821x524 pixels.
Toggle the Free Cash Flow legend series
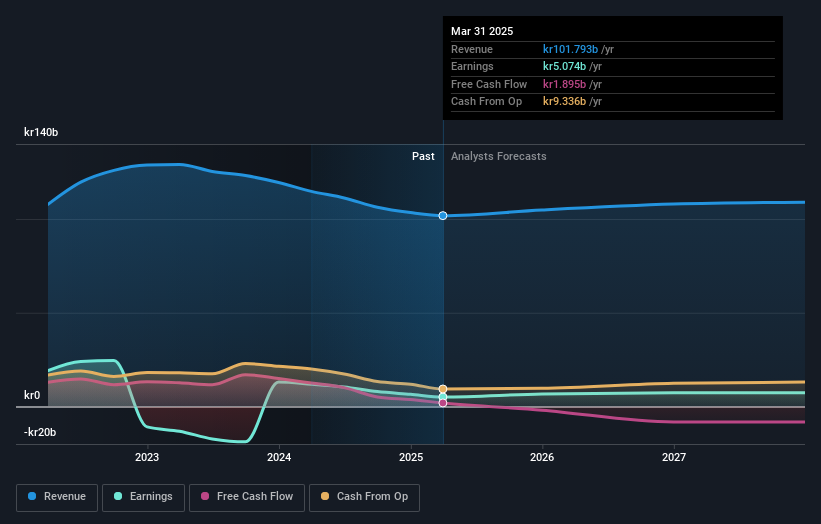tap(247, 497)
